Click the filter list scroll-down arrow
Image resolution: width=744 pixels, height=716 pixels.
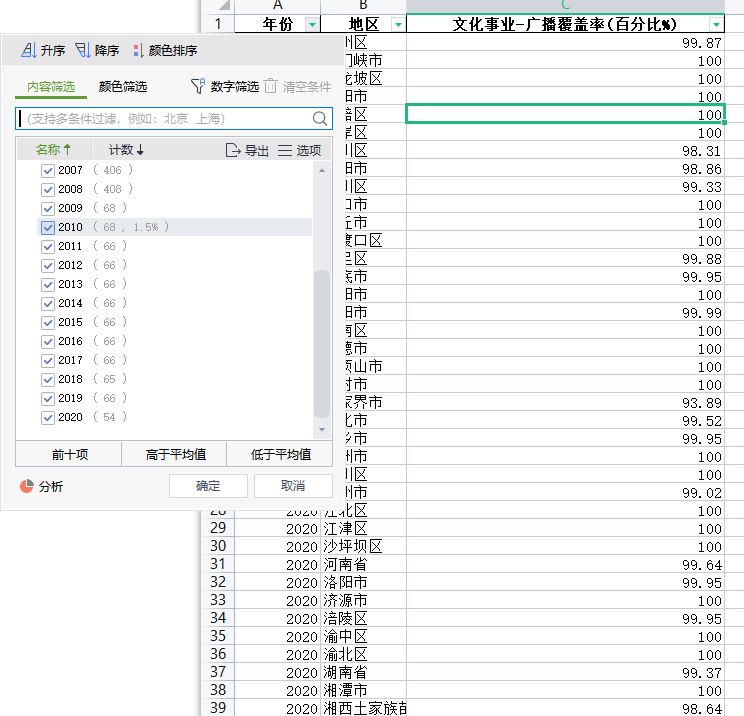(322, 429)
